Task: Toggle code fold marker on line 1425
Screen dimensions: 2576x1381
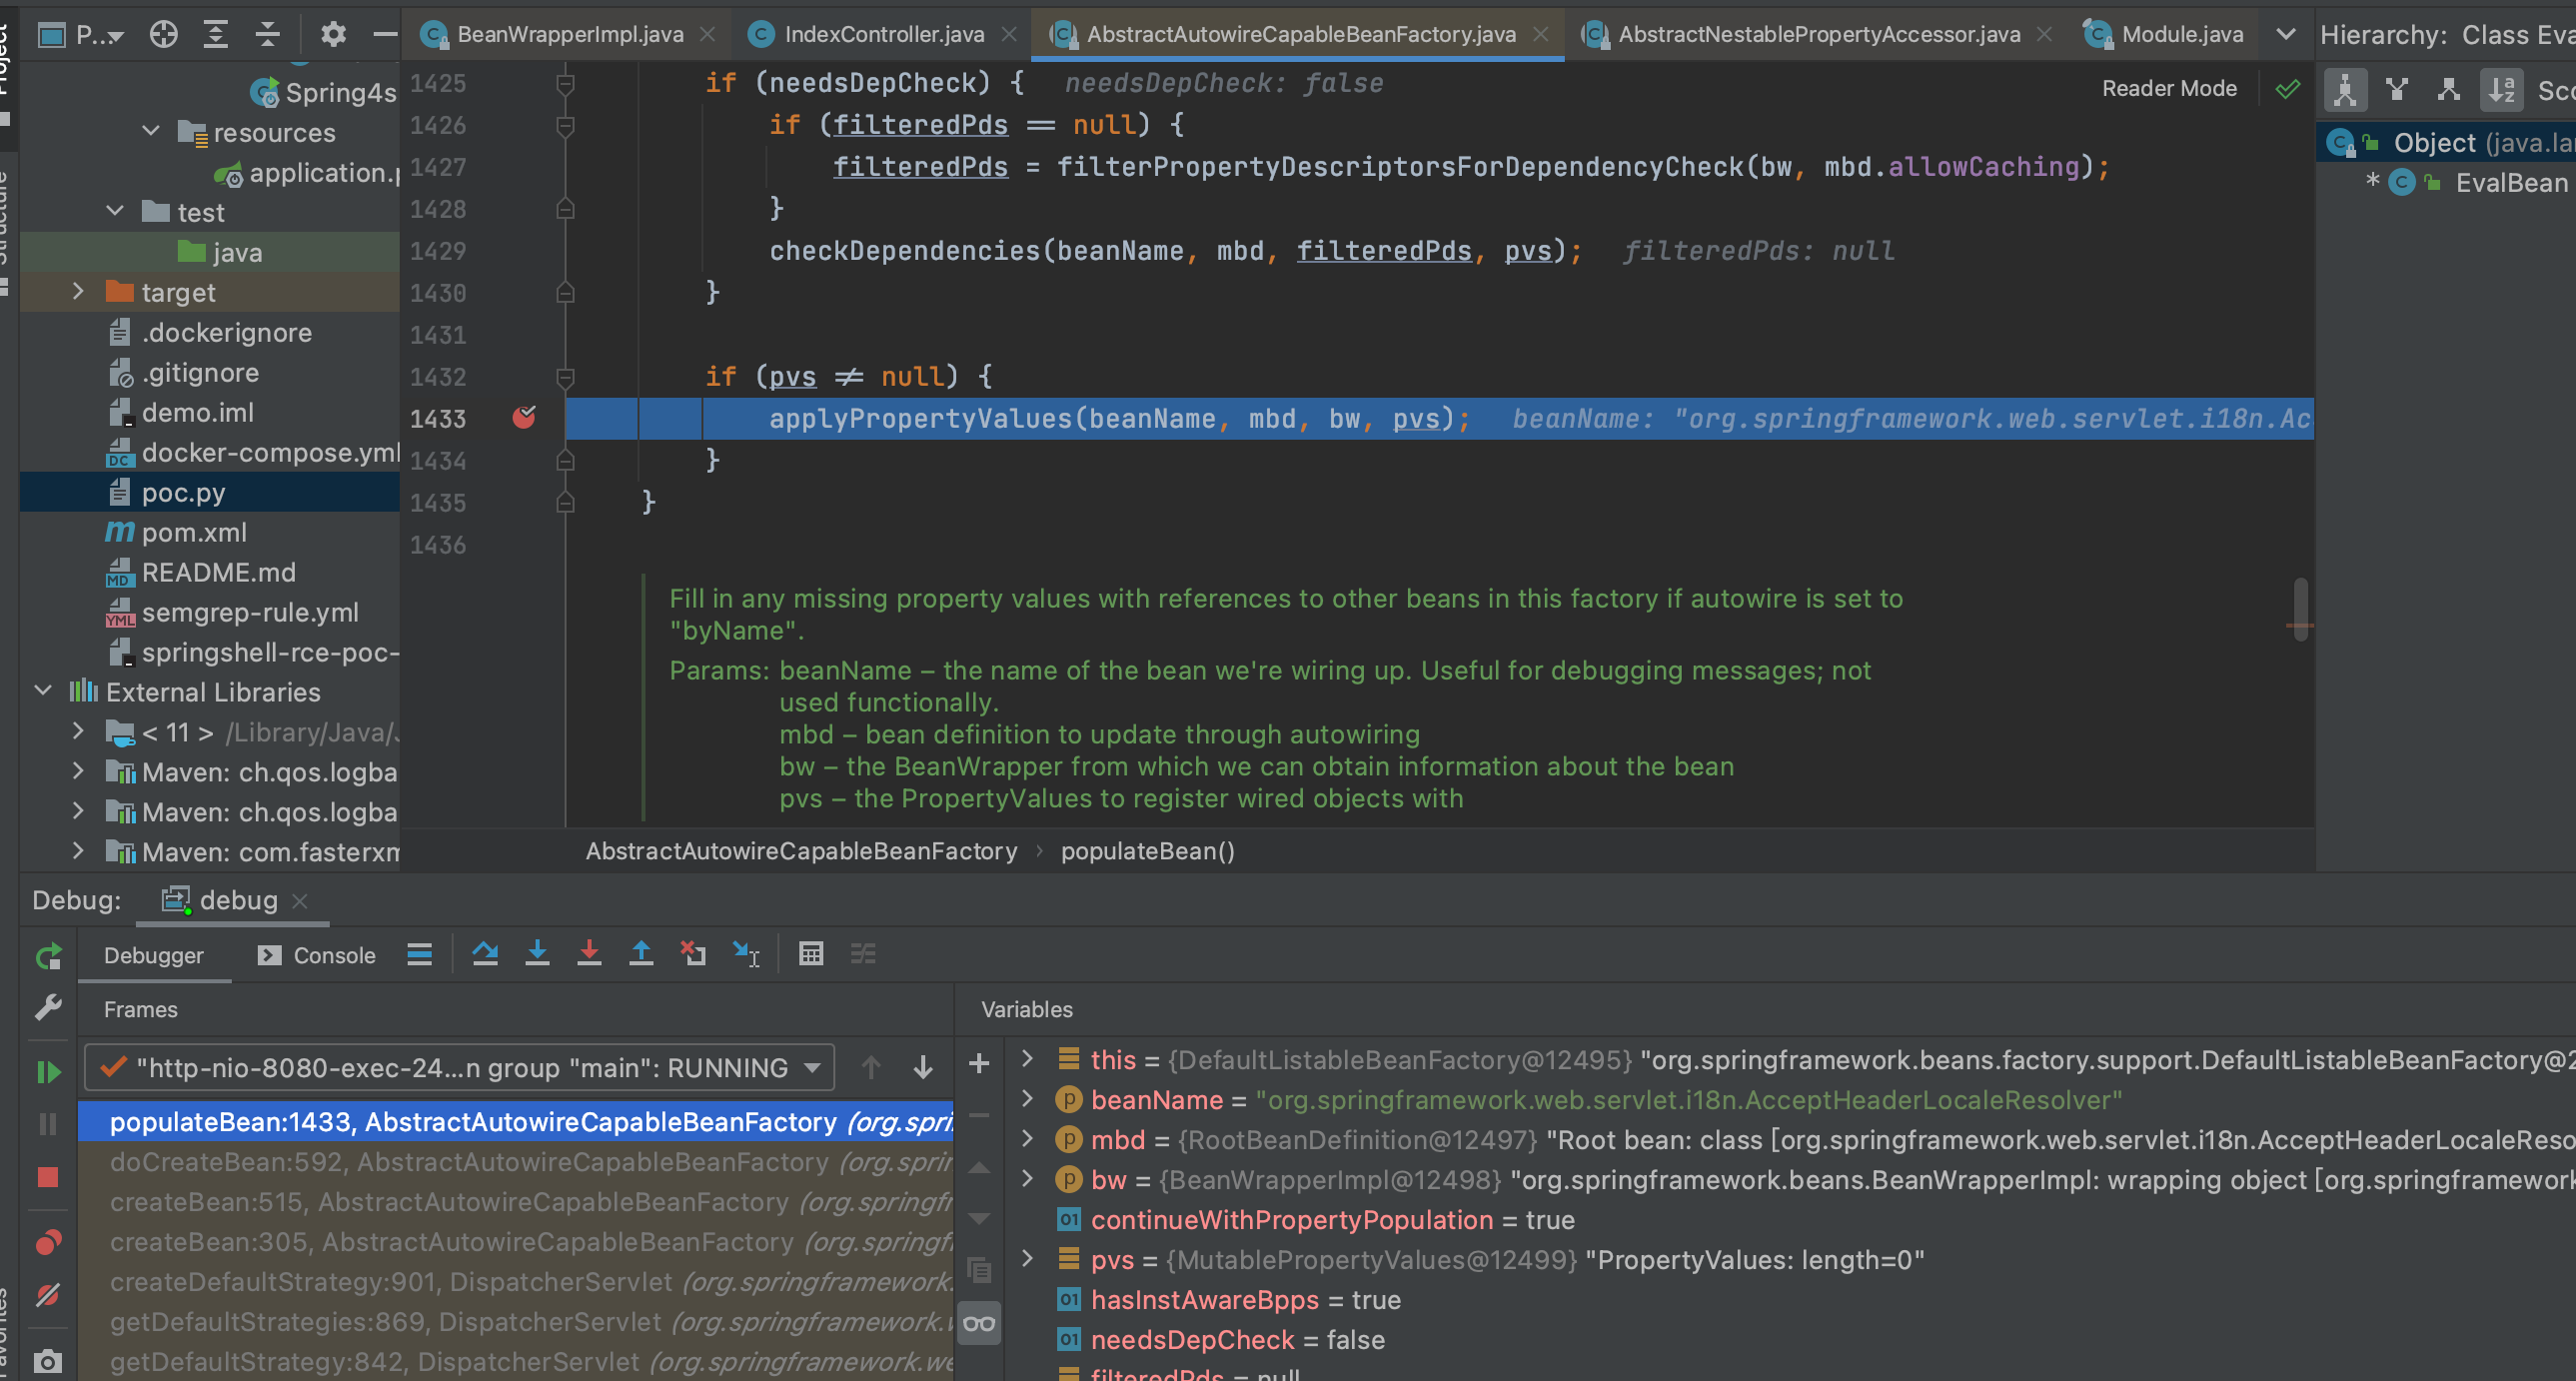Action: (565, 84)
